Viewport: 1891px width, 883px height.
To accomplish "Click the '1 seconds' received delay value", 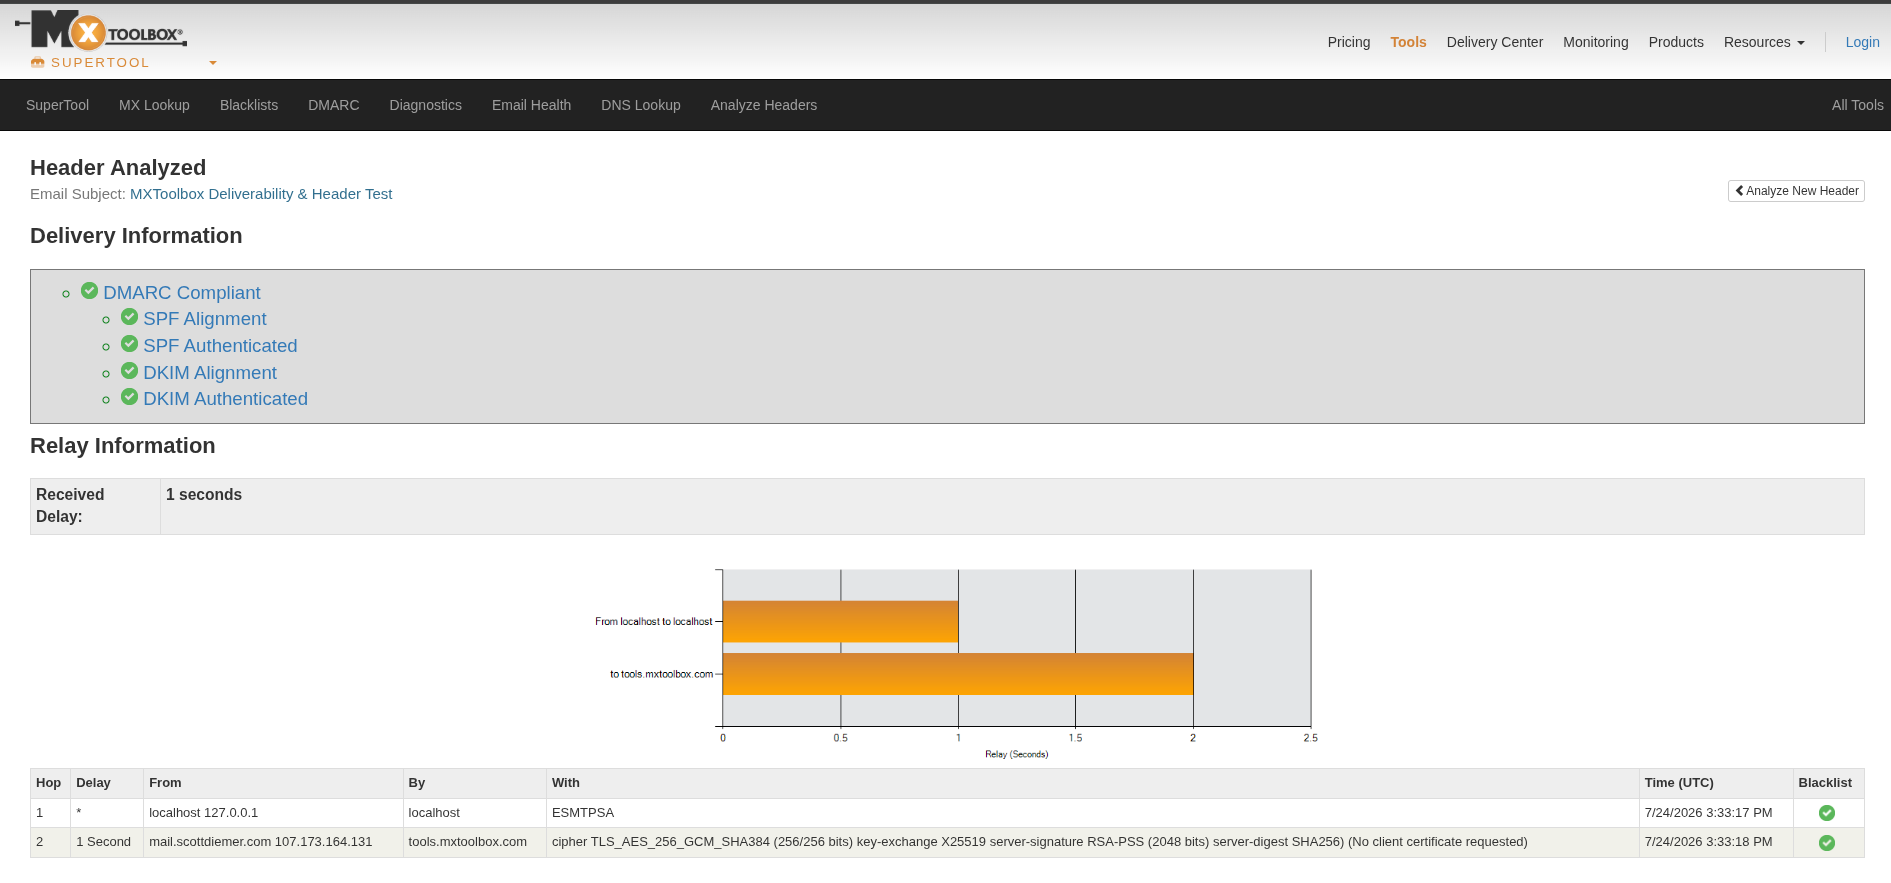I will 204,495.
